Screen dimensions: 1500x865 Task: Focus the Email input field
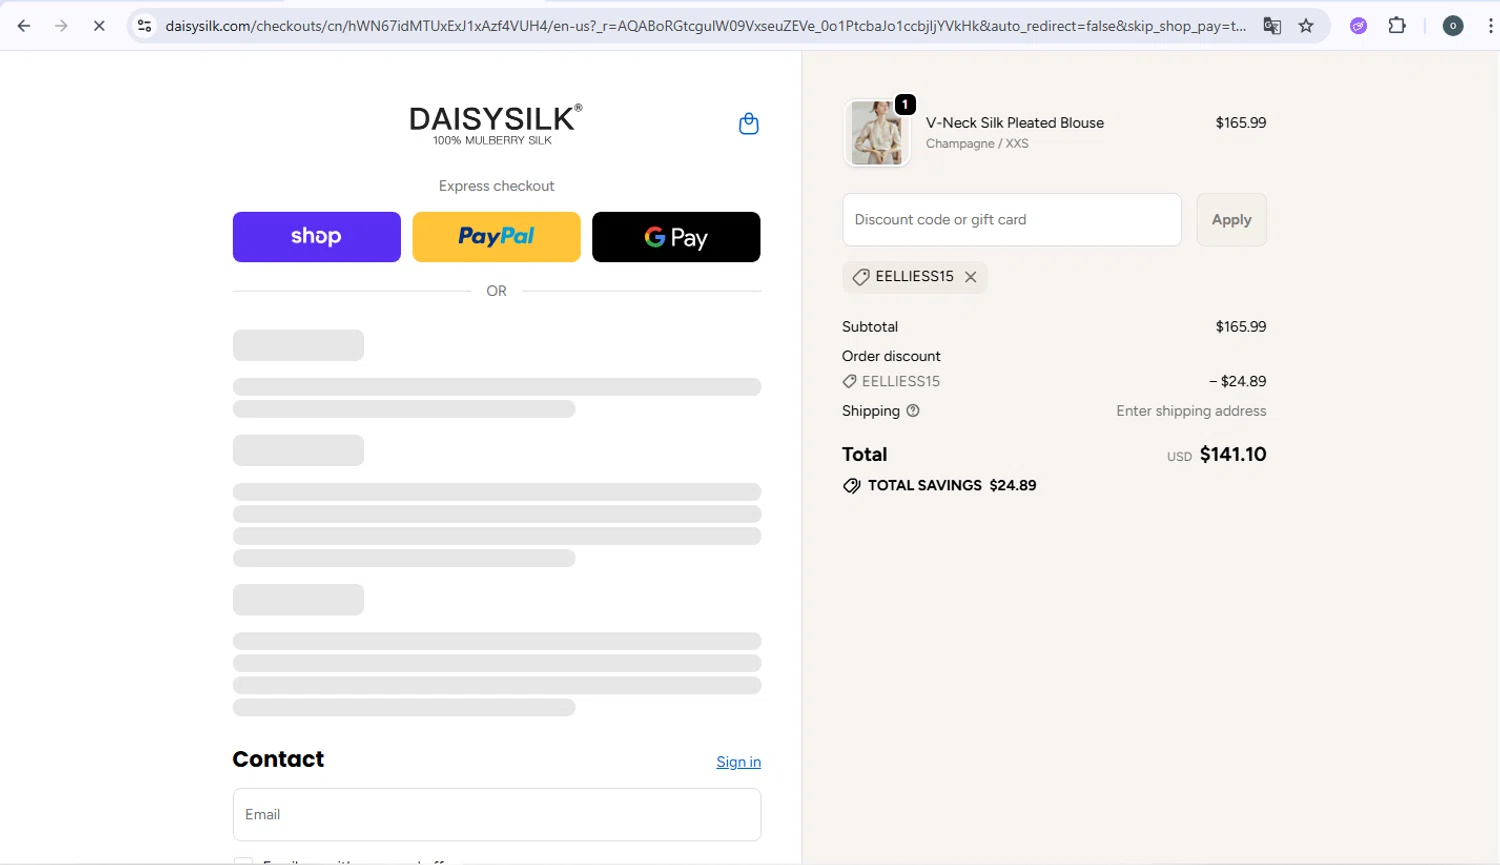[x=497, y=815]
